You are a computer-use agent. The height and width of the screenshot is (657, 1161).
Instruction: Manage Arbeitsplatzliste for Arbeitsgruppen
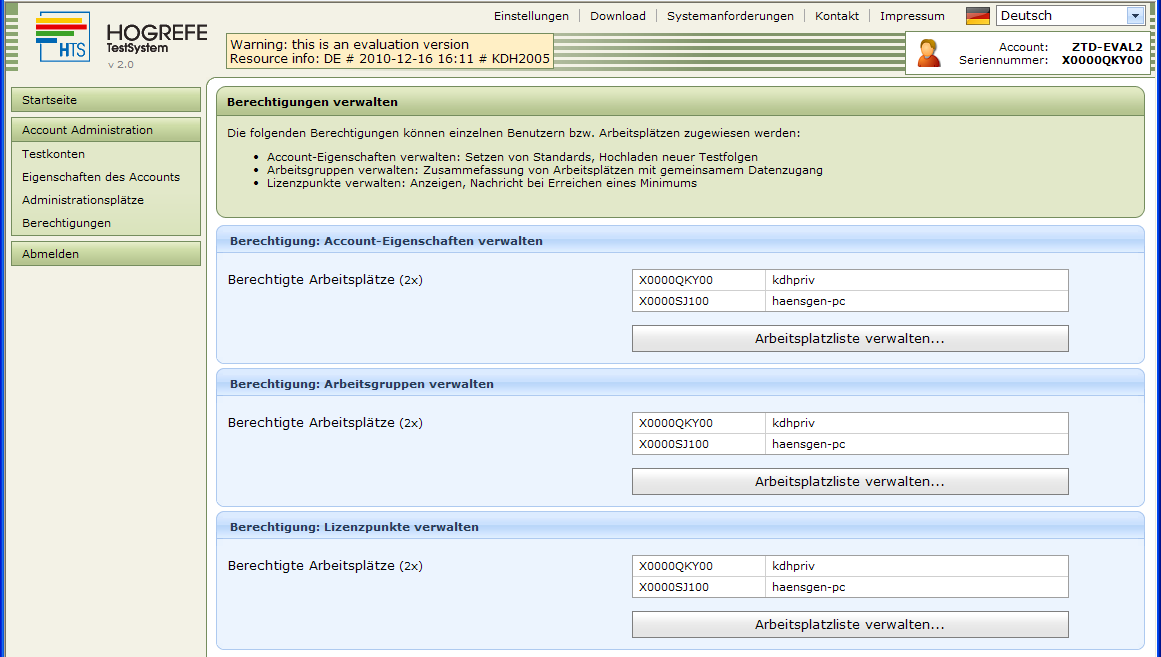click(849, 482)
